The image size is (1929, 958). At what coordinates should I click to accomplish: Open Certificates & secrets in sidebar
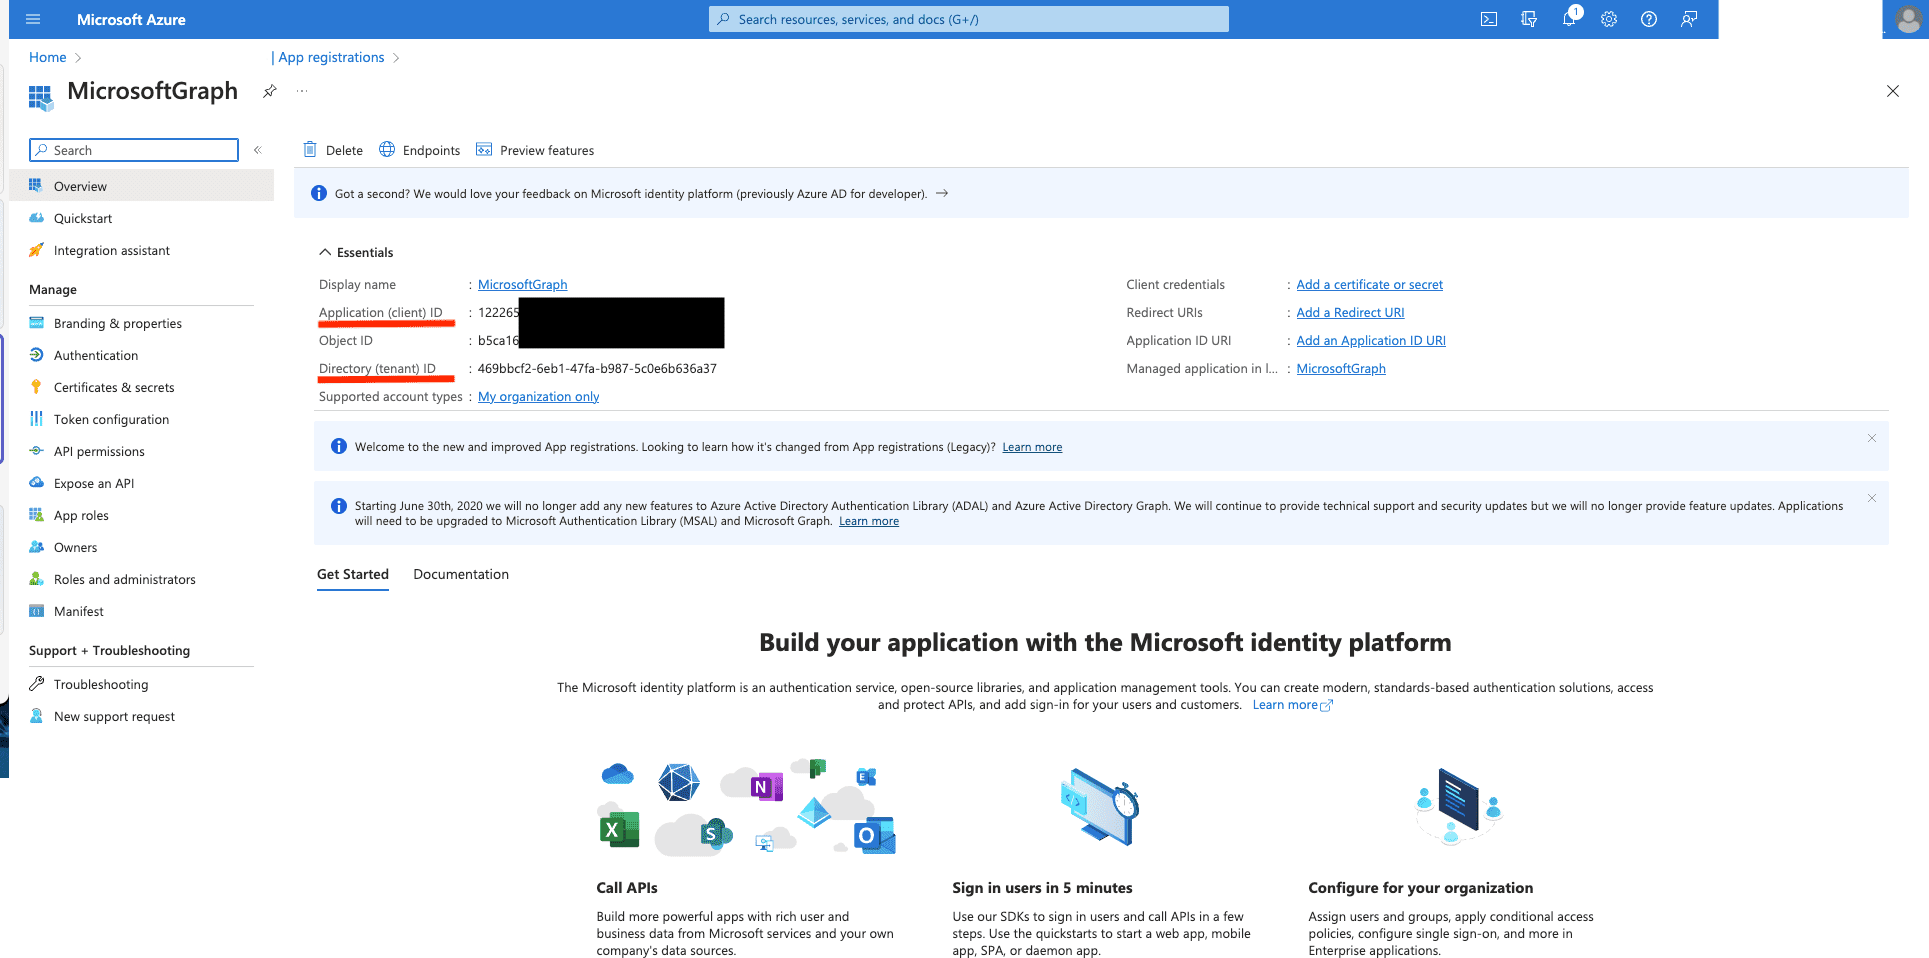114,387
